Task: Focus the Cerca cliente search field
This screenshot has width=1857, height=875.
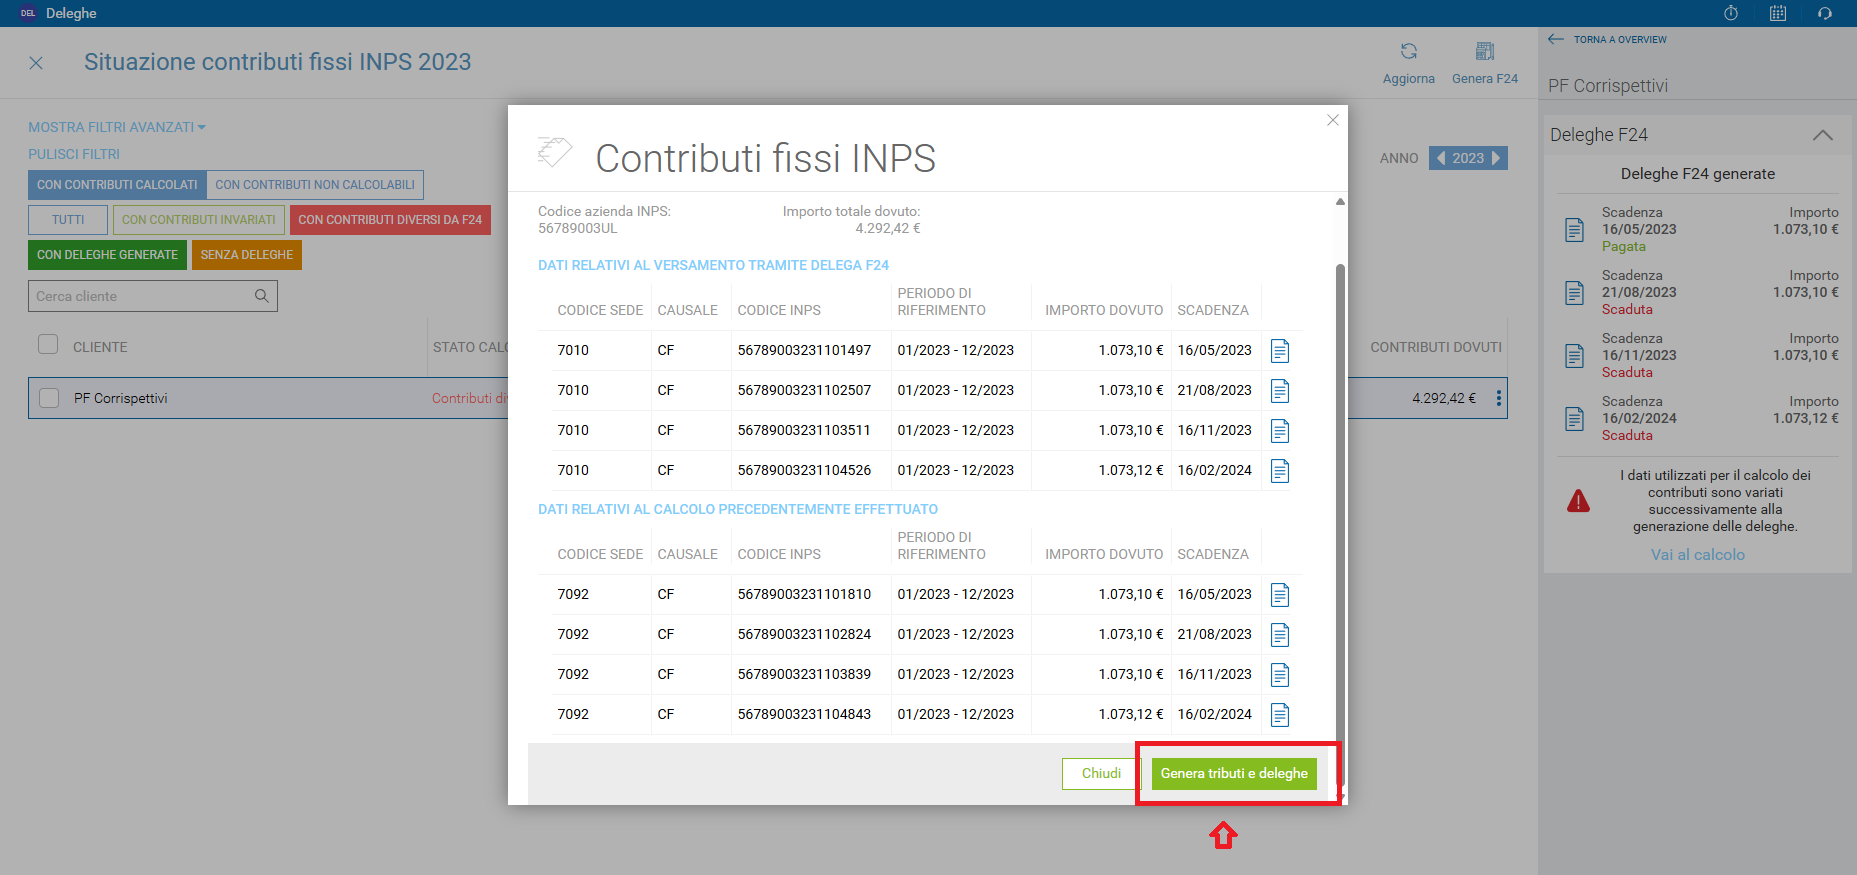Action: point(153,296)
